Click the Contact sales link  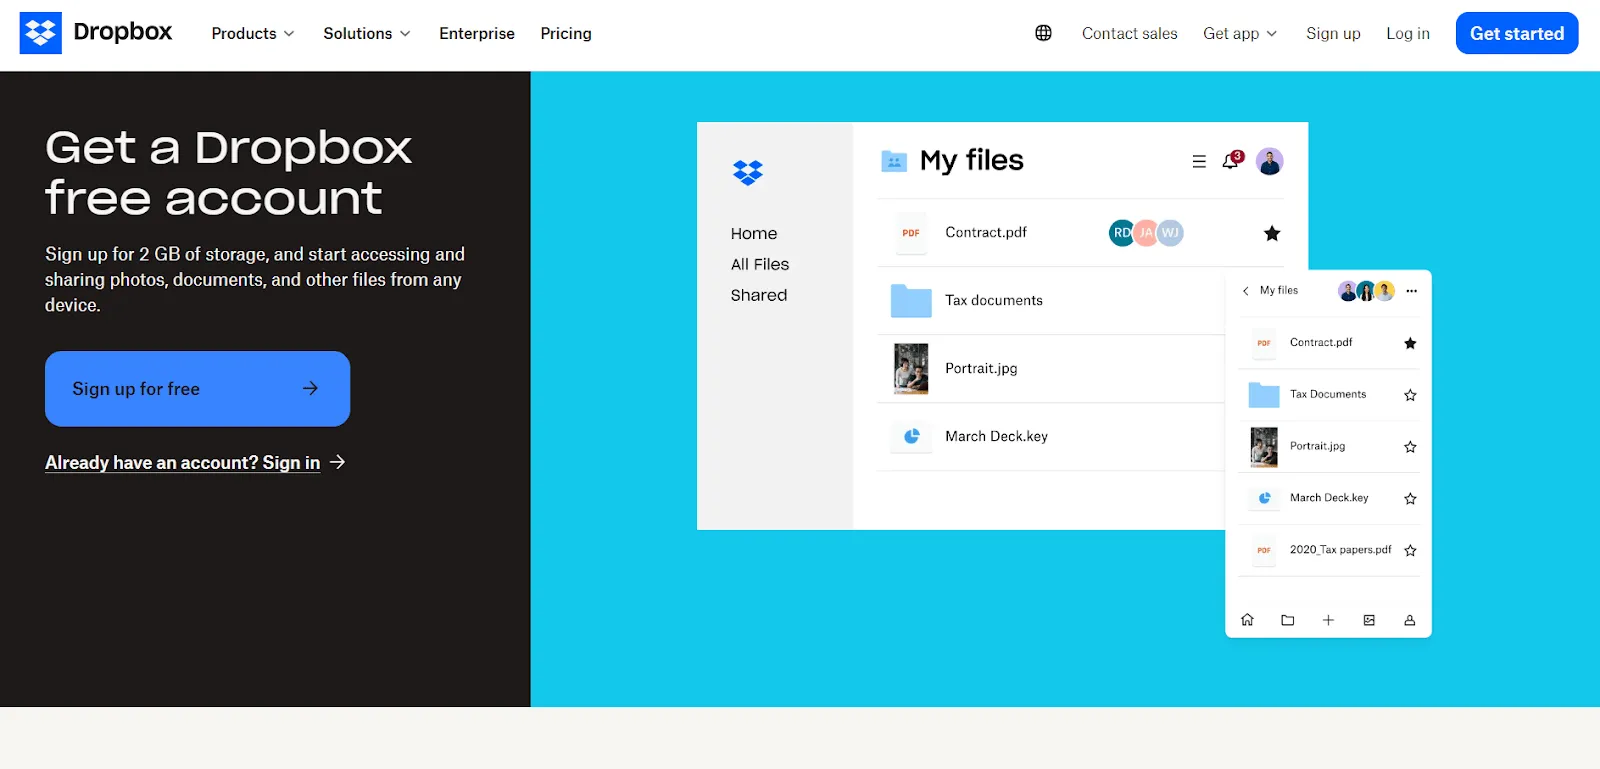[x=1130, y=33]
